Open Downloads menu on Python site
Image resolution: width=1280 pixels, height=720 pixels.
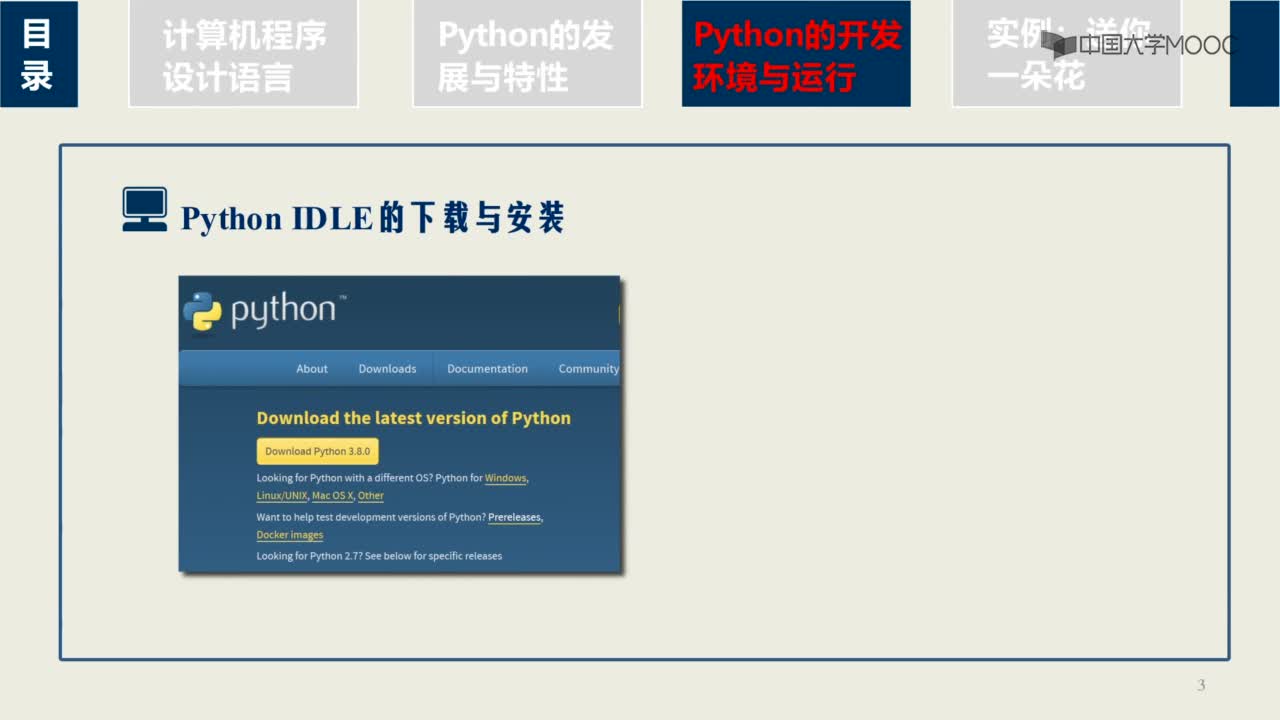[x=387, y=369]
